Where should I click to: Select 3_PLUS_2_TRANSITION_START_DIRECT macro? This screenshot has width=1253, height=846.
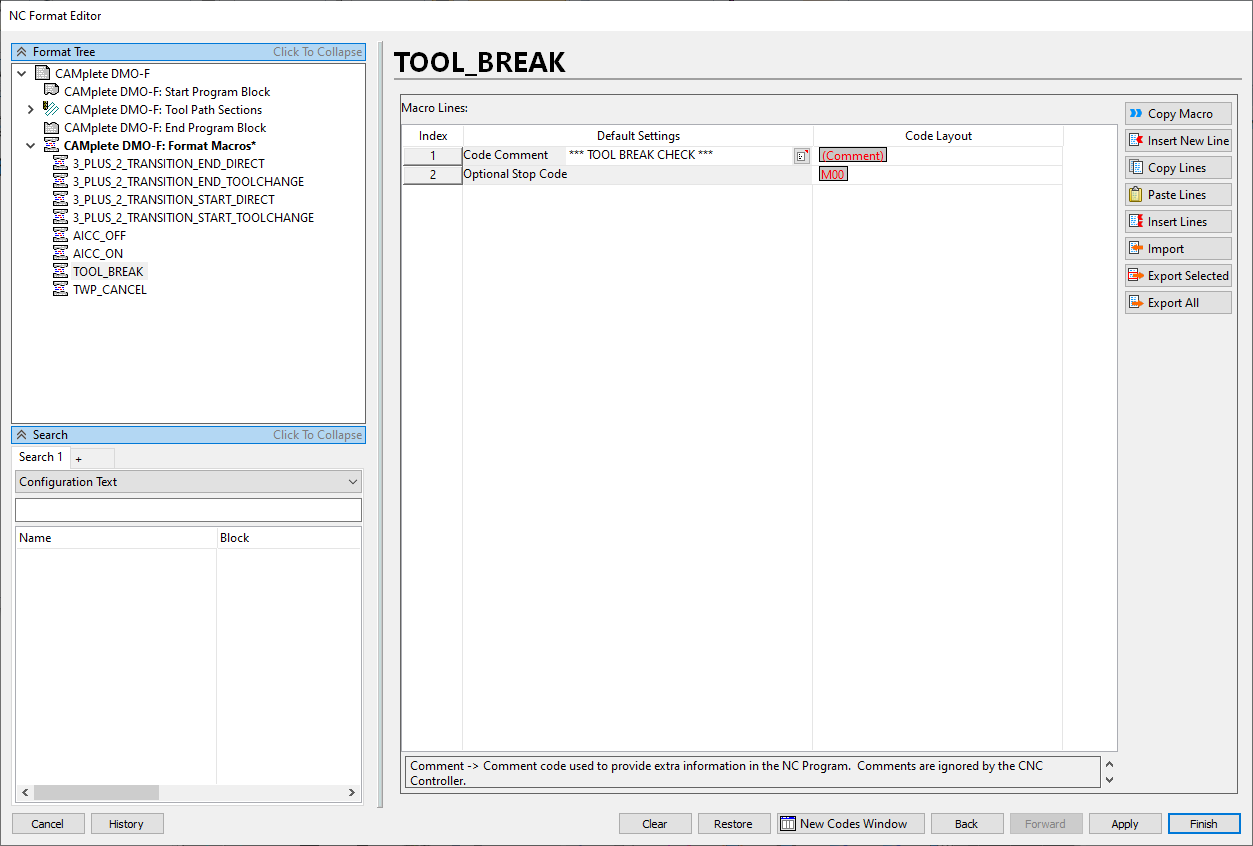coord(174,200)
